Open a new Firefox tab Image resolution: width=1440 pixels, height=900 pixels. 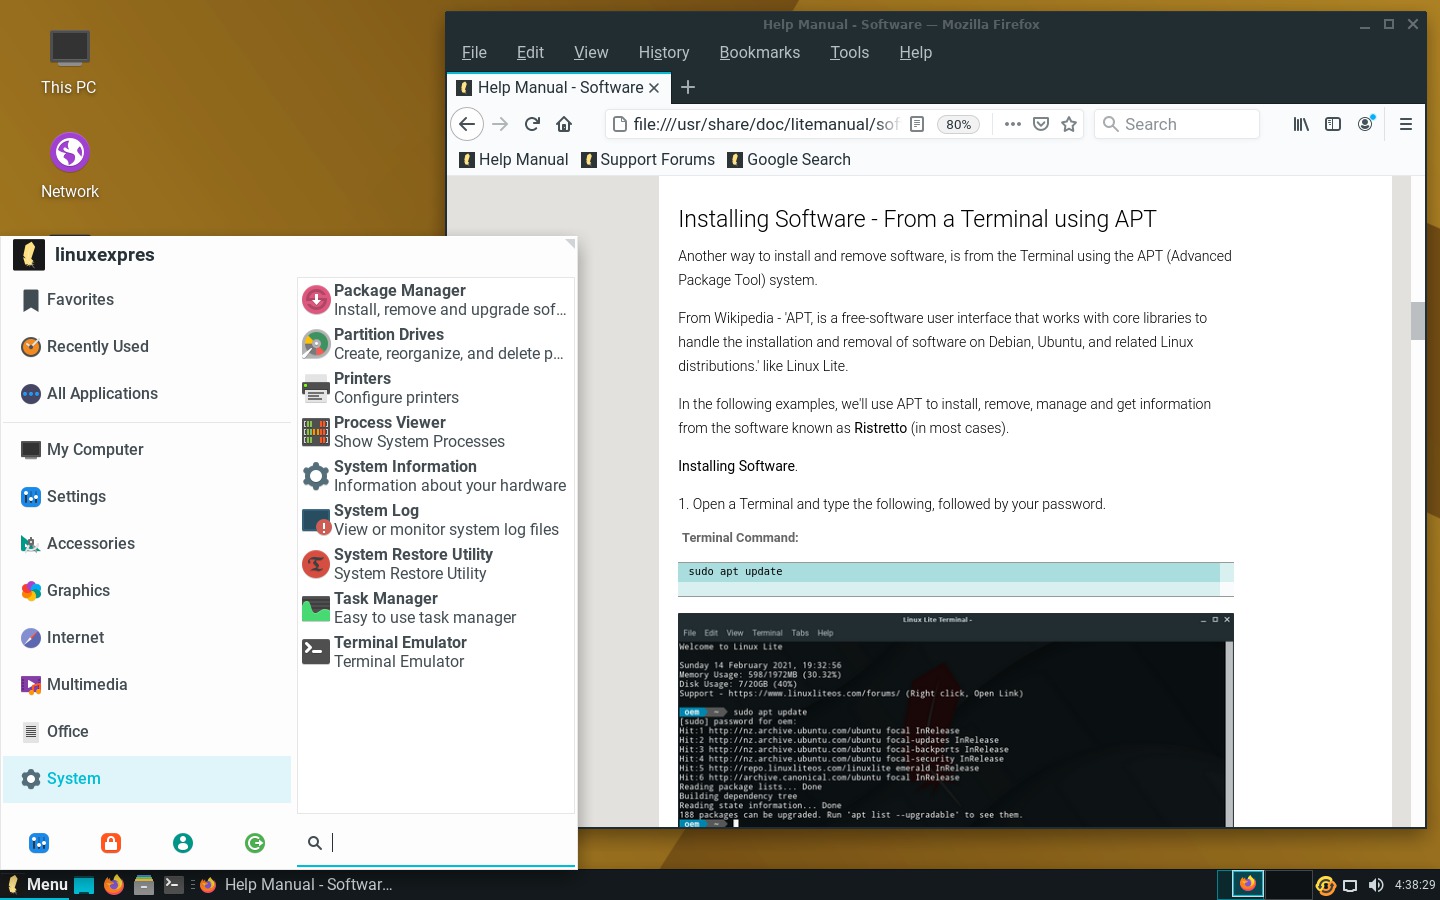(688, 87)
